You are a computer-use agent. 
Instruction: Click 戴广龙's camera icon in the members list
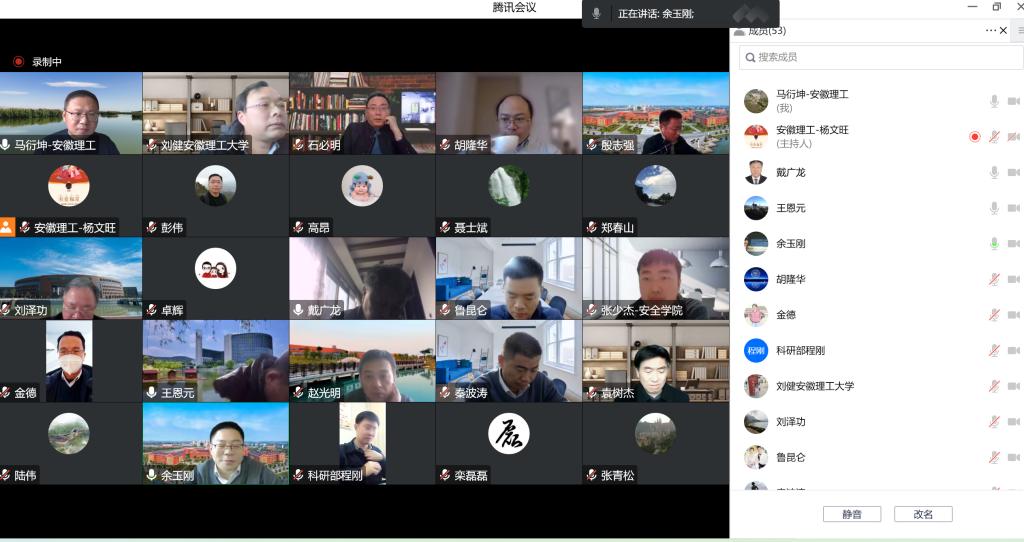tap(1014, 172)
